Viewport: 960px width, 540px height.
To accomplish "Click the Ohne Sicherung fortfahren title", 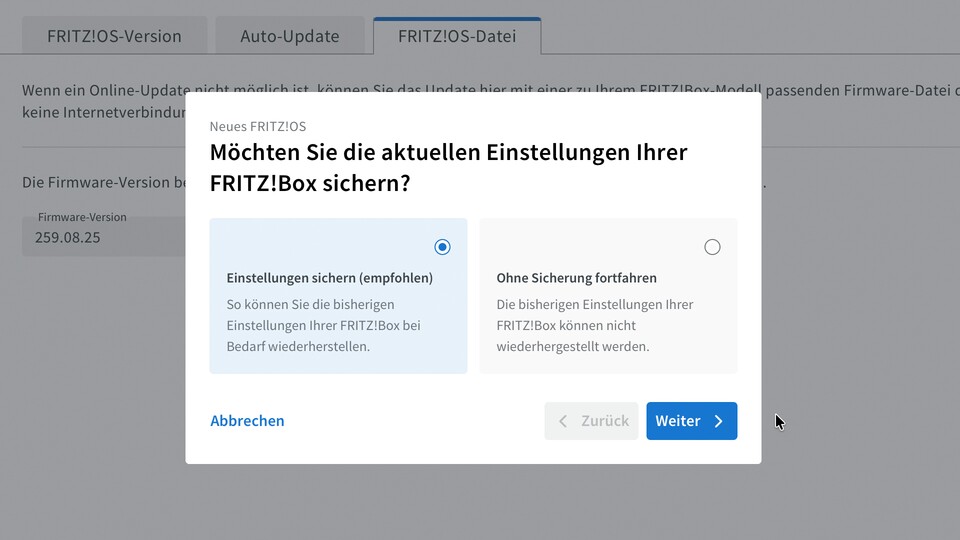I will tap(577, 278).
